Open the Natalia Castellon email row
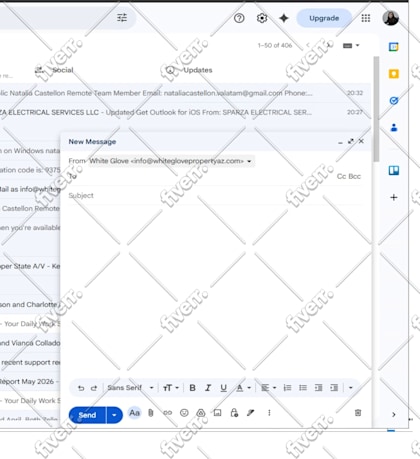This screenshot has width=420, height=459. [x=185, y=93]
